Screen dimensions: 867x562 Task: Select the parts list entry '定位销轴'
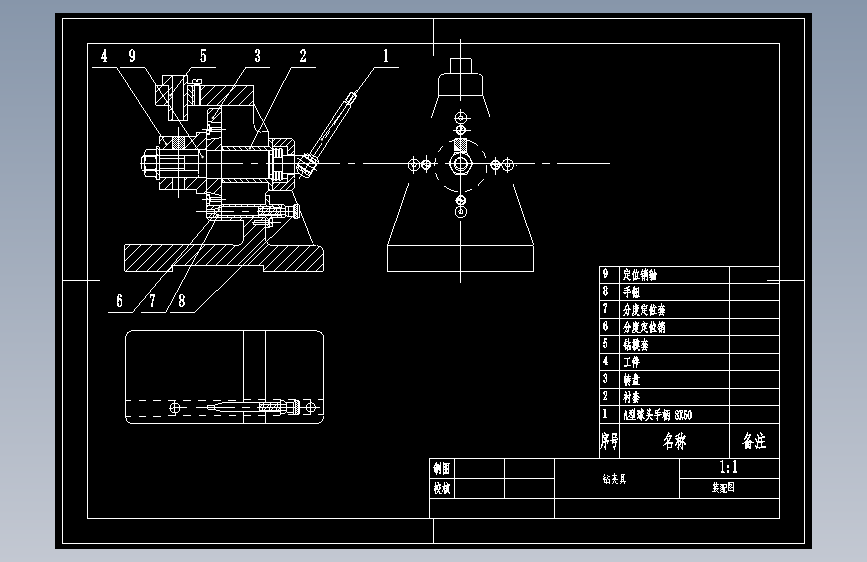(640, 274)
